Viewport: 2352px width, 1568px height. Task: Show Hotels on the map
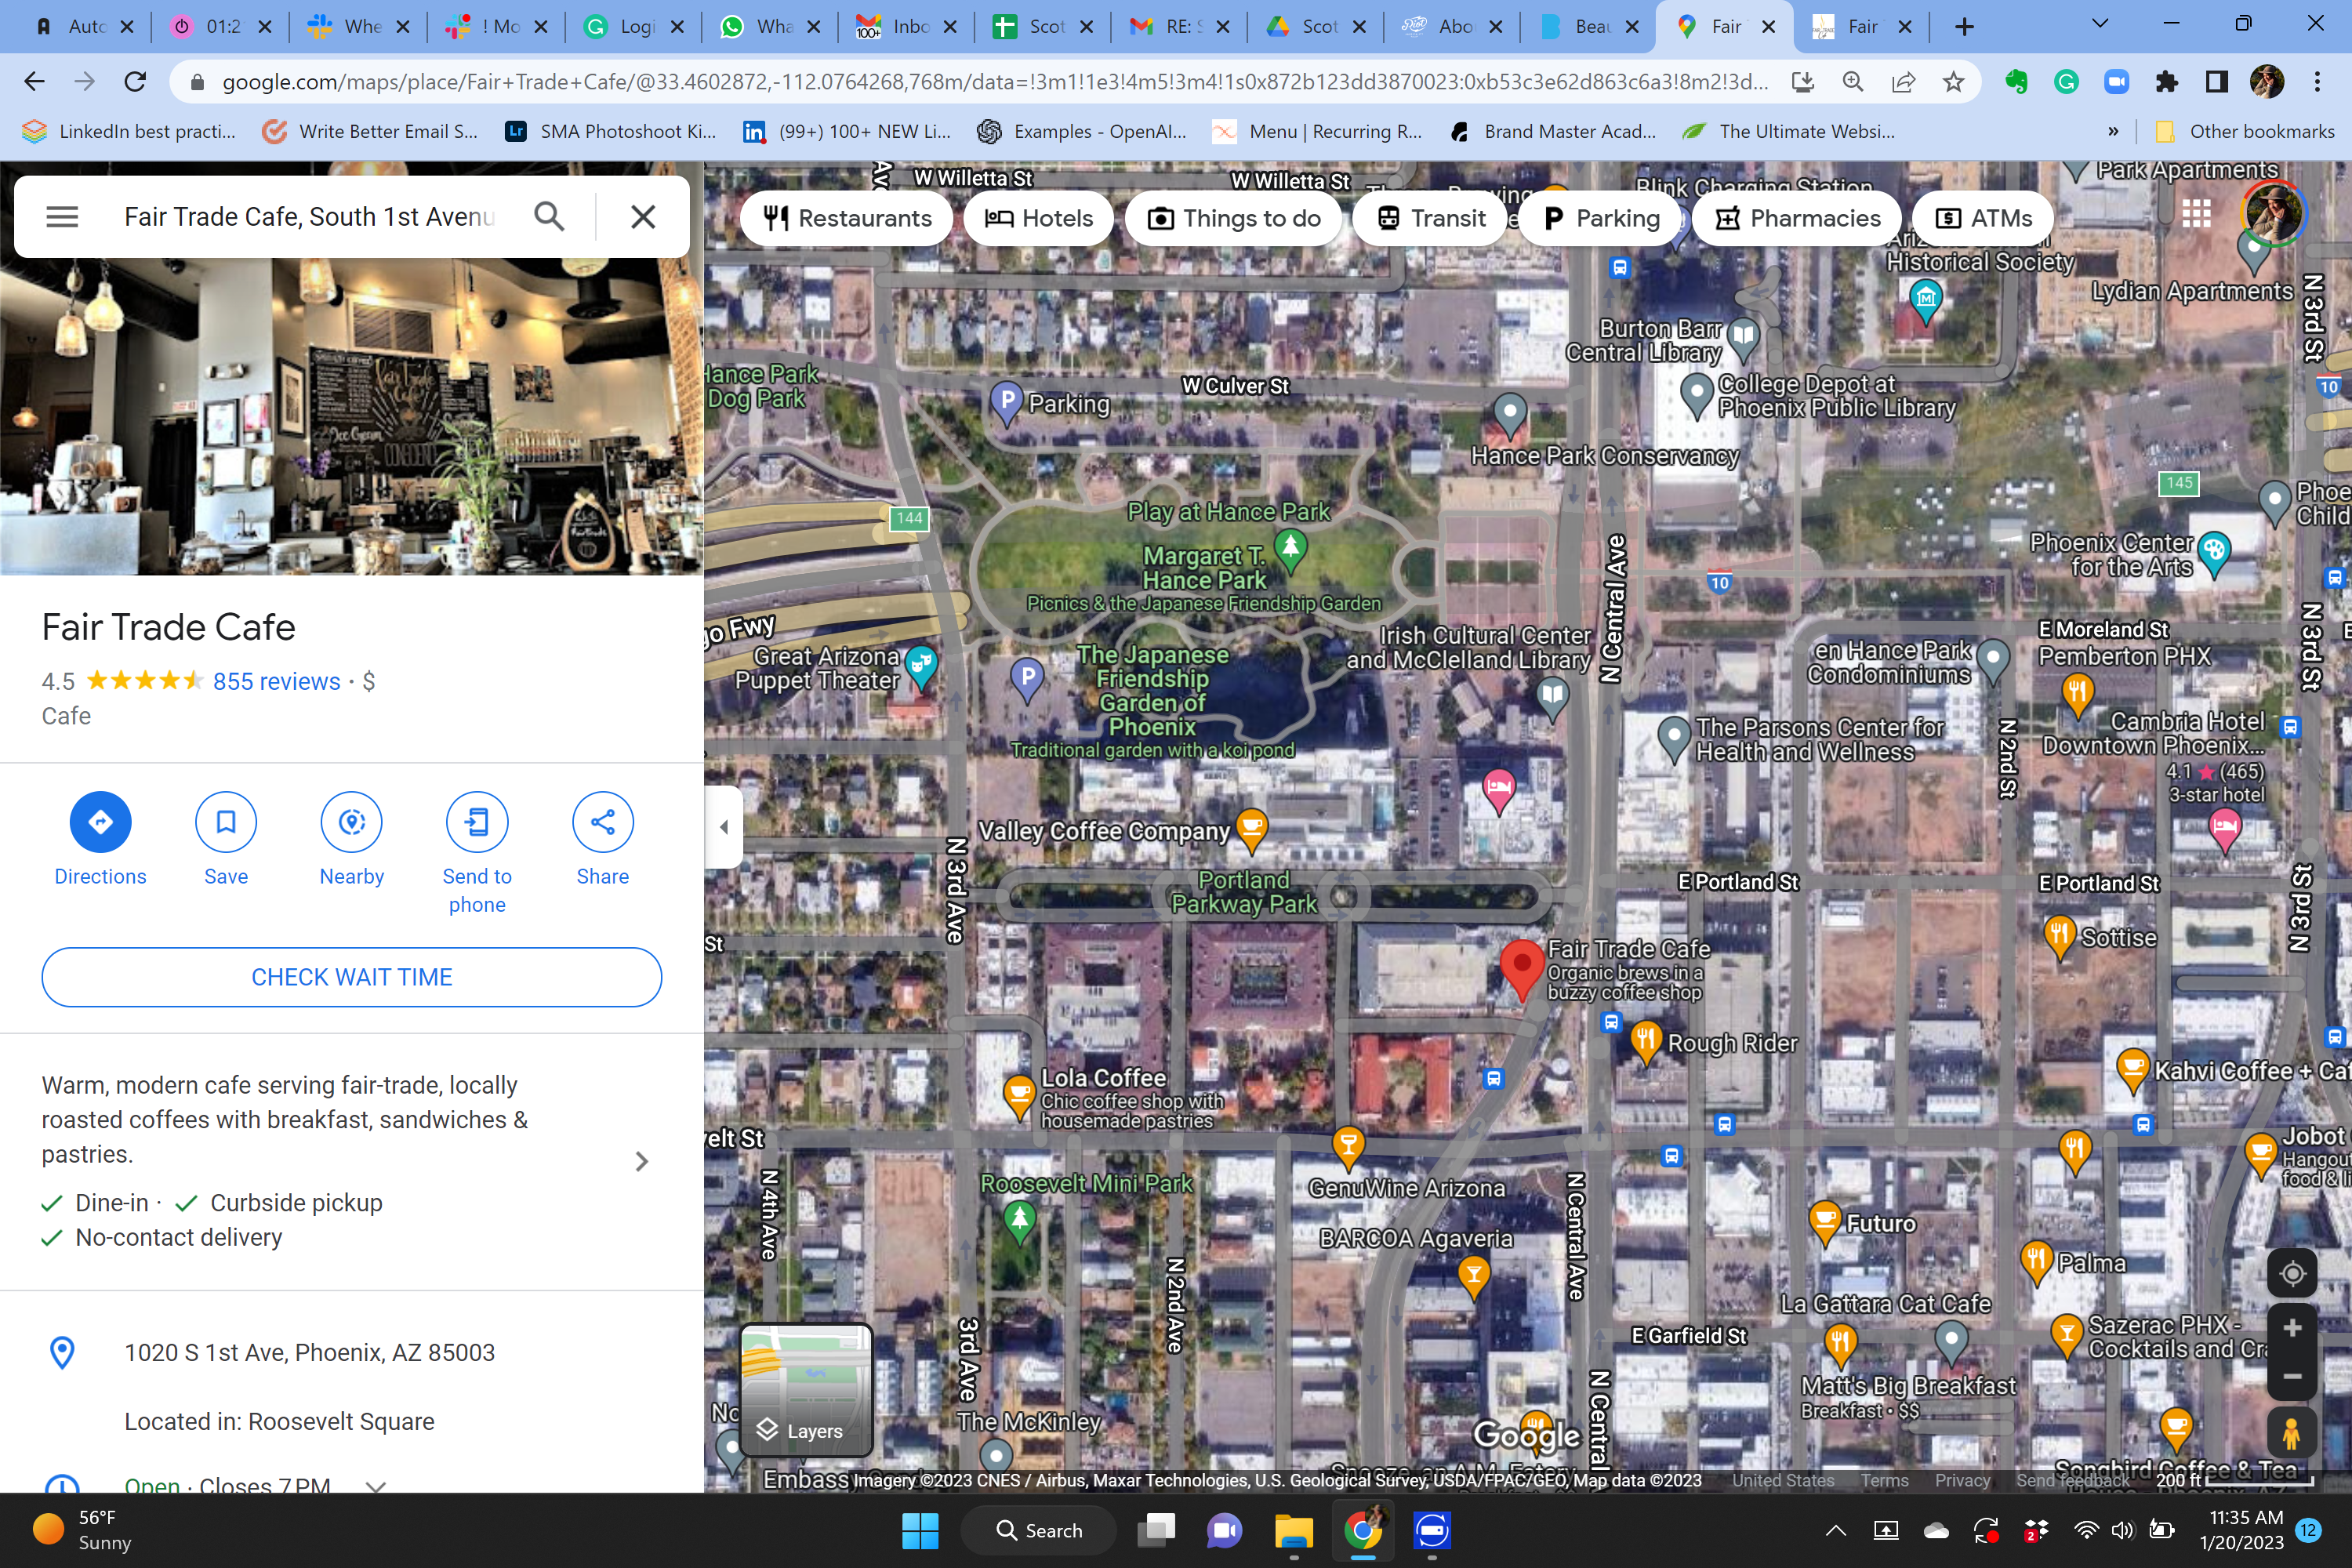[x=1038, y=218]
